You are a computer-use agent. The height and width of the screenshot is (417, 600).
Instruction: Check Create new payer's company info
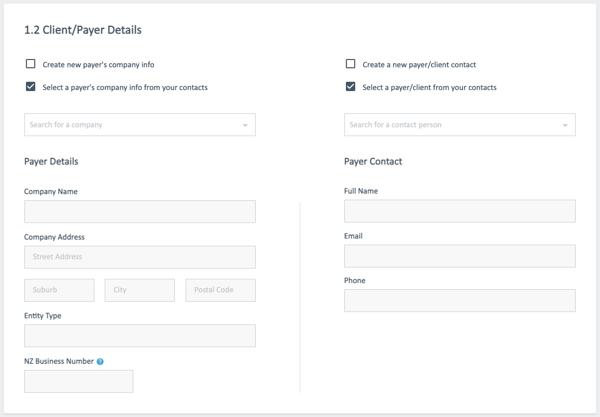tap(31, 64)
